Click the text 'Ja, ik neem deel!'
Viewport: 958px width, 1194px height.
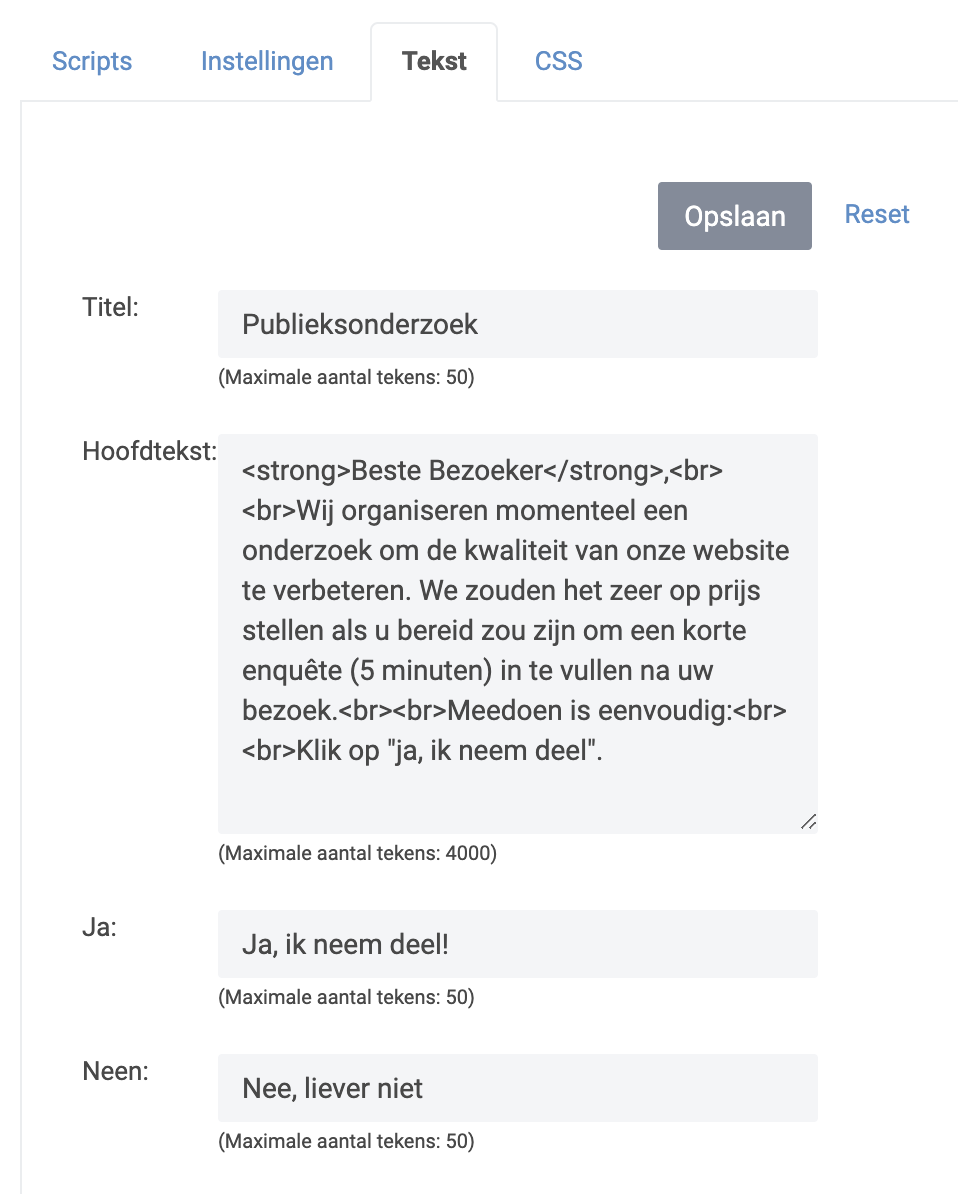[x=345, y=944]
